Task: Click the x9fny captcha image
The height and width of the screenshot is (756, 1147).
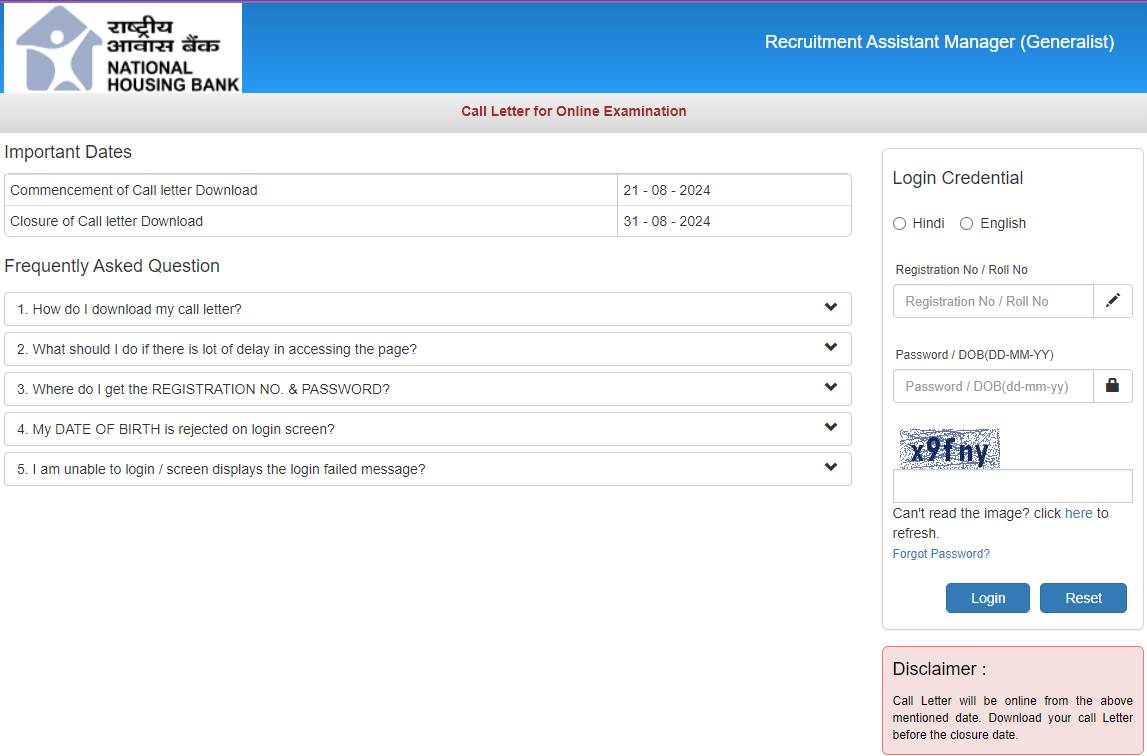Action: click(x=949, y=449)
